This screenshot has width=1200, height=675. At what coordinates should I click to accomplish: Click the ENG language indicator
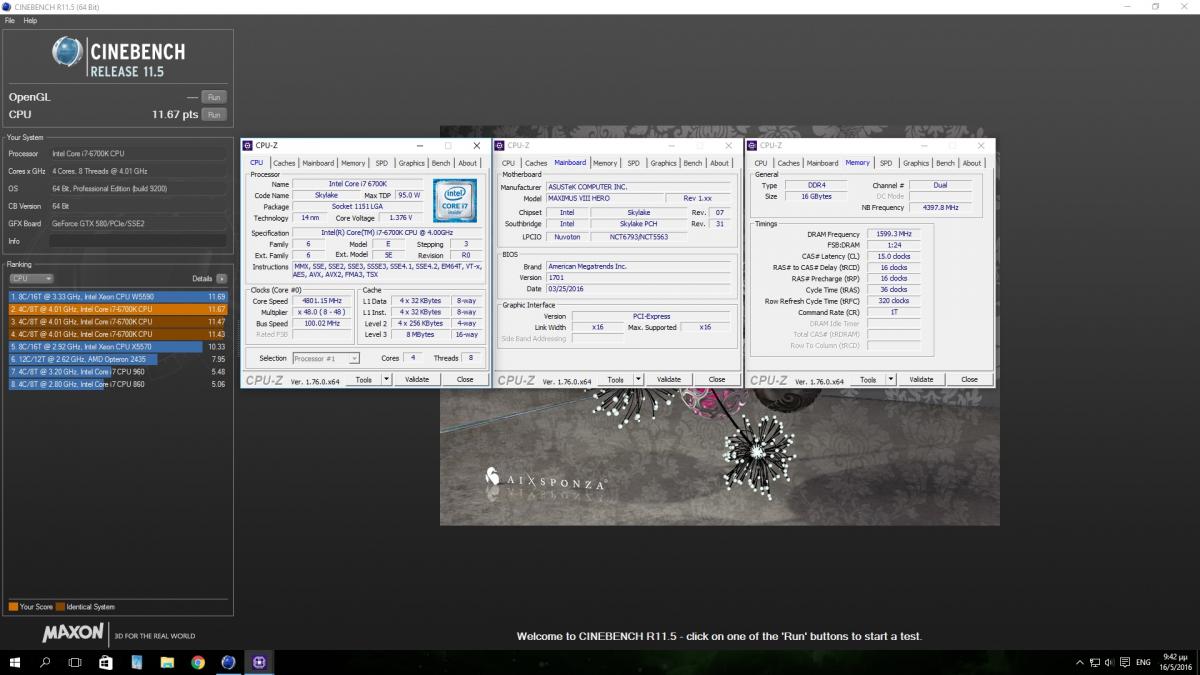click(x=1143, y=662)
